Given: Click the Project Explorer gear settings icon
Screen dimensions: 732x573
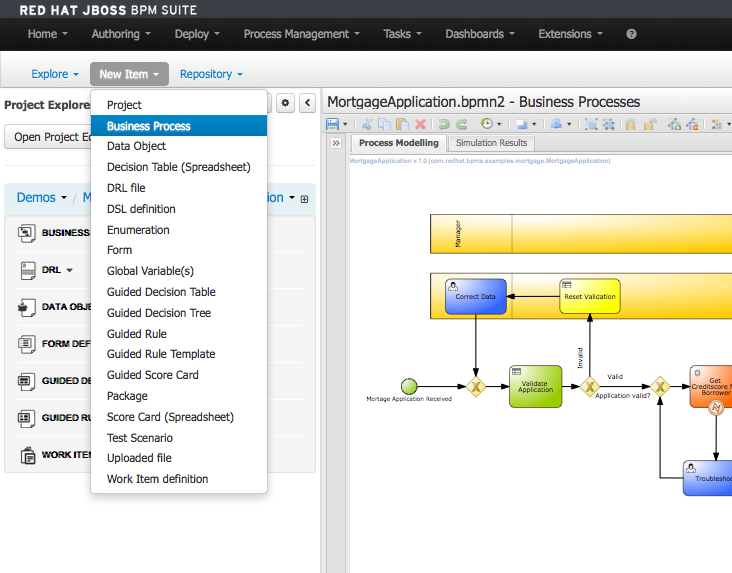Looking at the screenshot, I should coord(285,103).
